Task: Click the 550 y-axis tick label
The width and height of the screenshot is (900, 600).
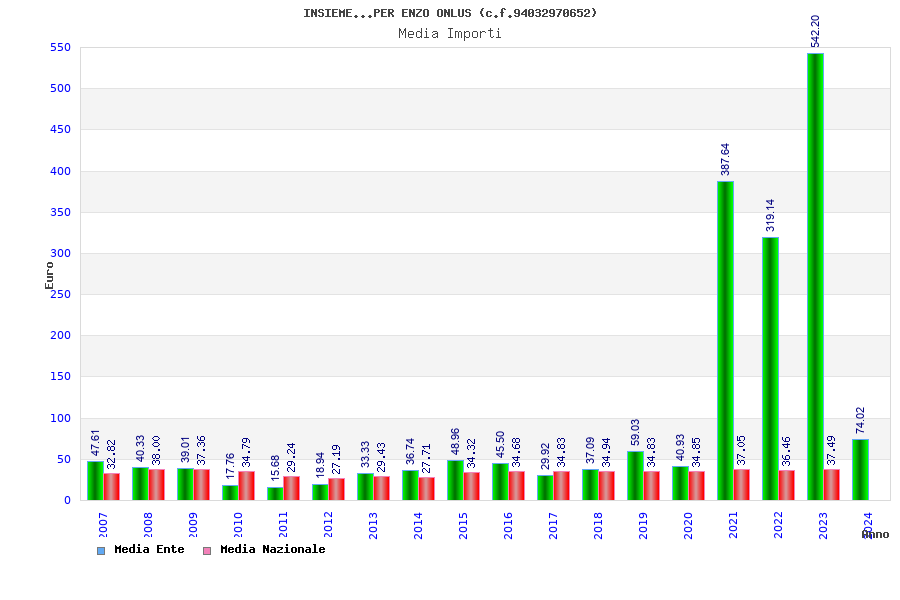Action: 60,47
